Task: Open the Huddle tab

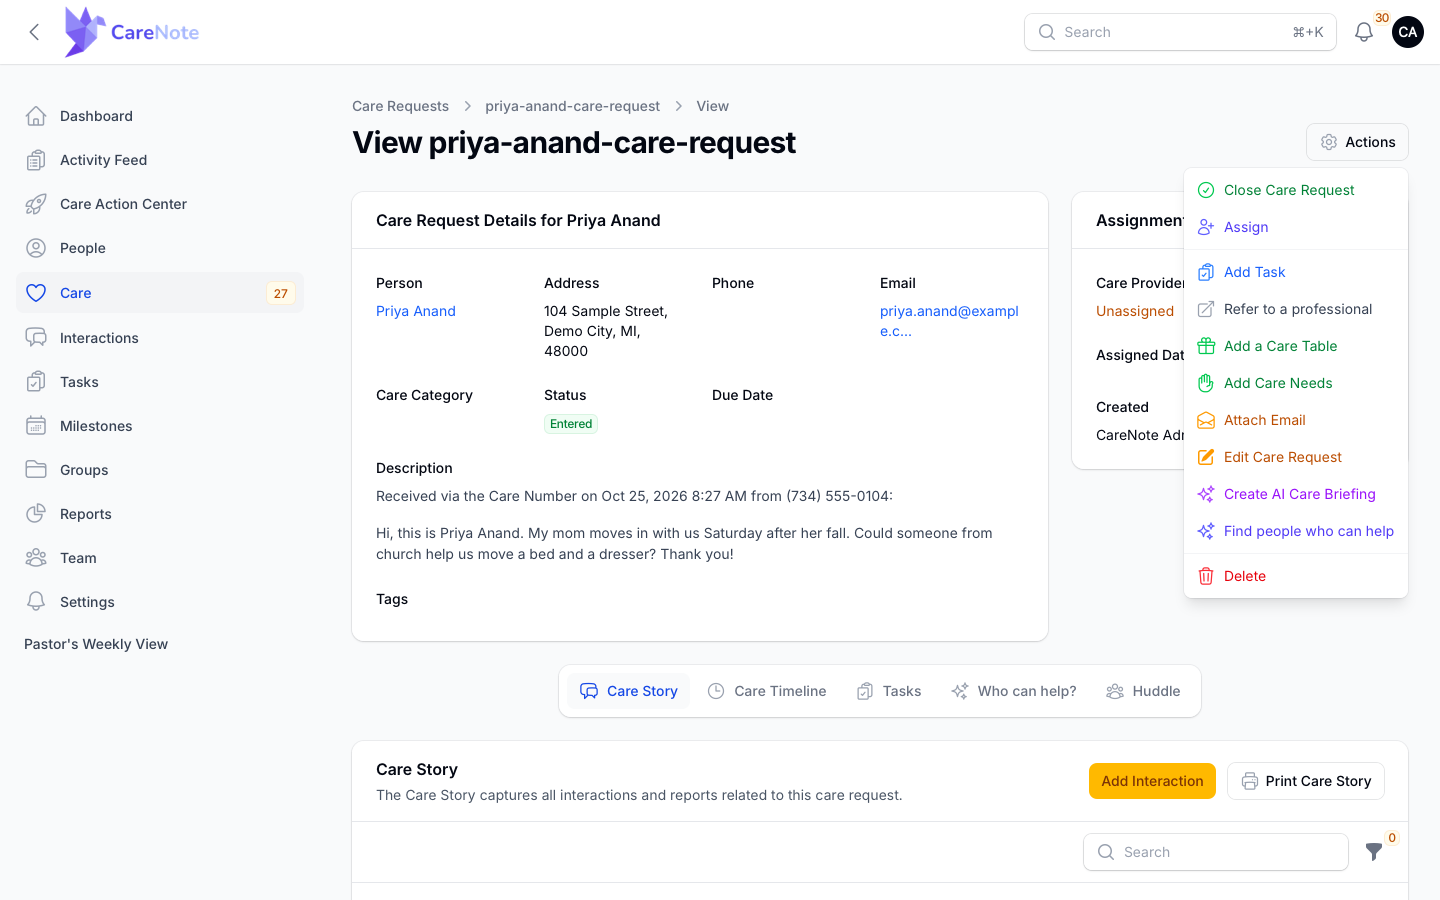Action: click(1143, 691)
